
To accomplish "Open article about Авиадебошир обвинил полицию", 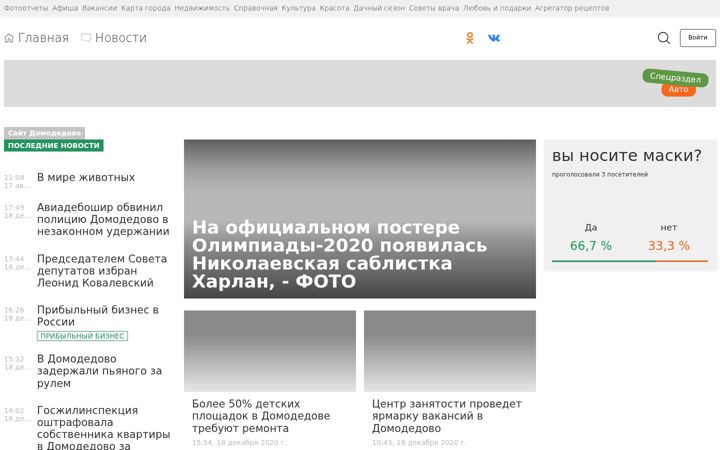I will point(103,219).
